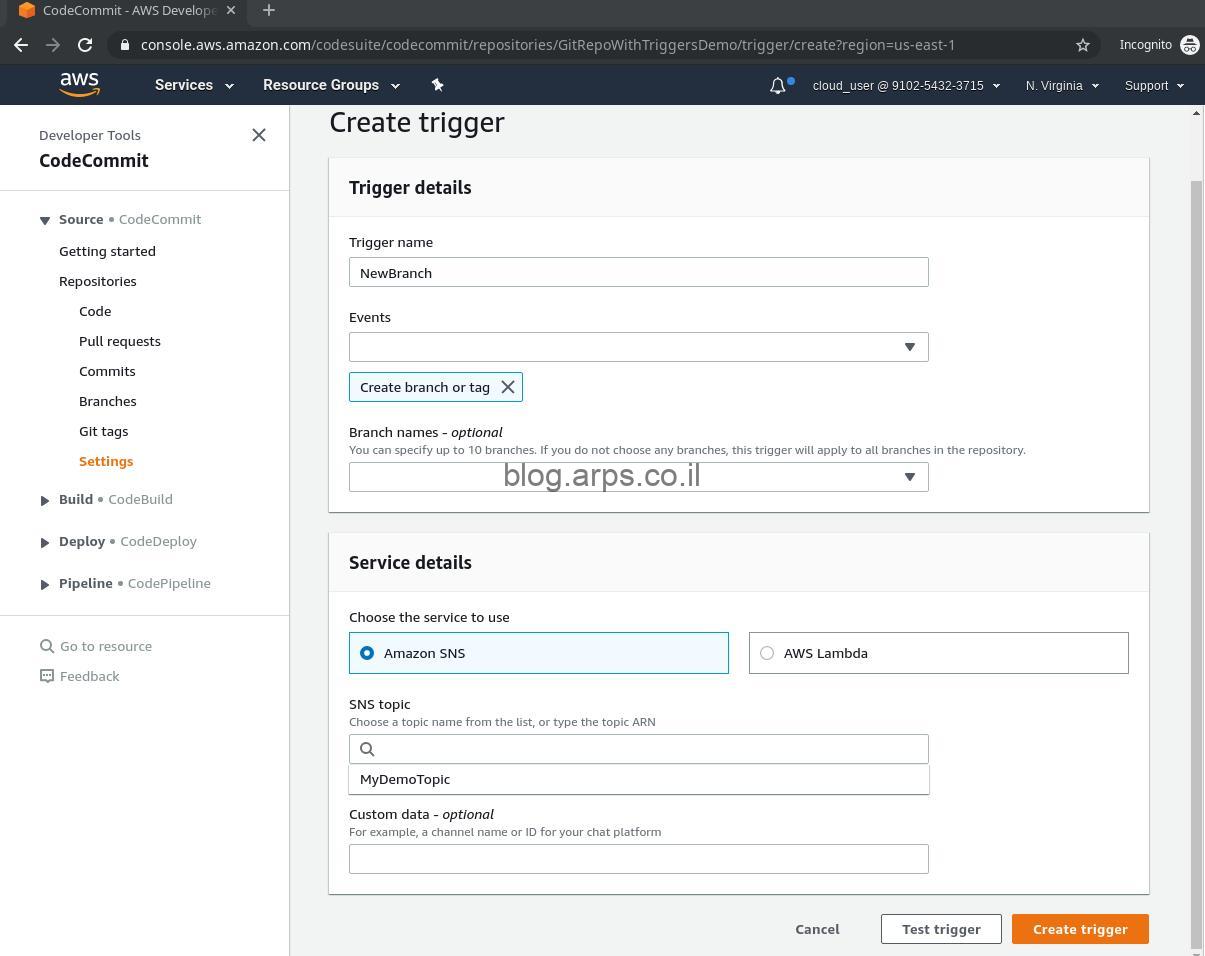1205x956 pixels.
Task: Open the Resource Groups dropdown
Action: [x=331, y=85]
